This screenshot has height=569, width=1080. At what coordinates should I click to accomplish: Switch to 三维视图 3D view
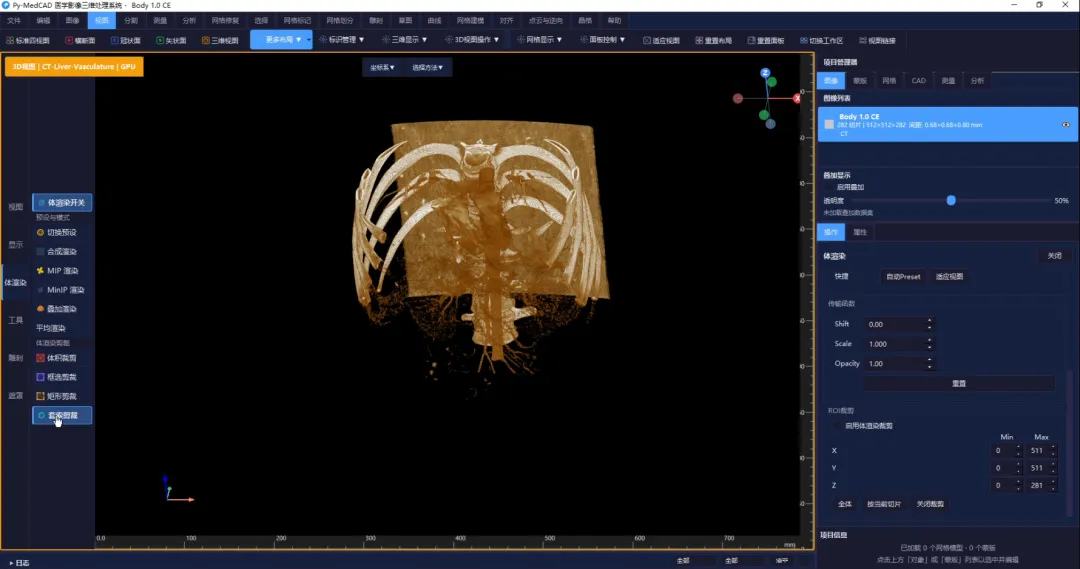coord(220,41)
